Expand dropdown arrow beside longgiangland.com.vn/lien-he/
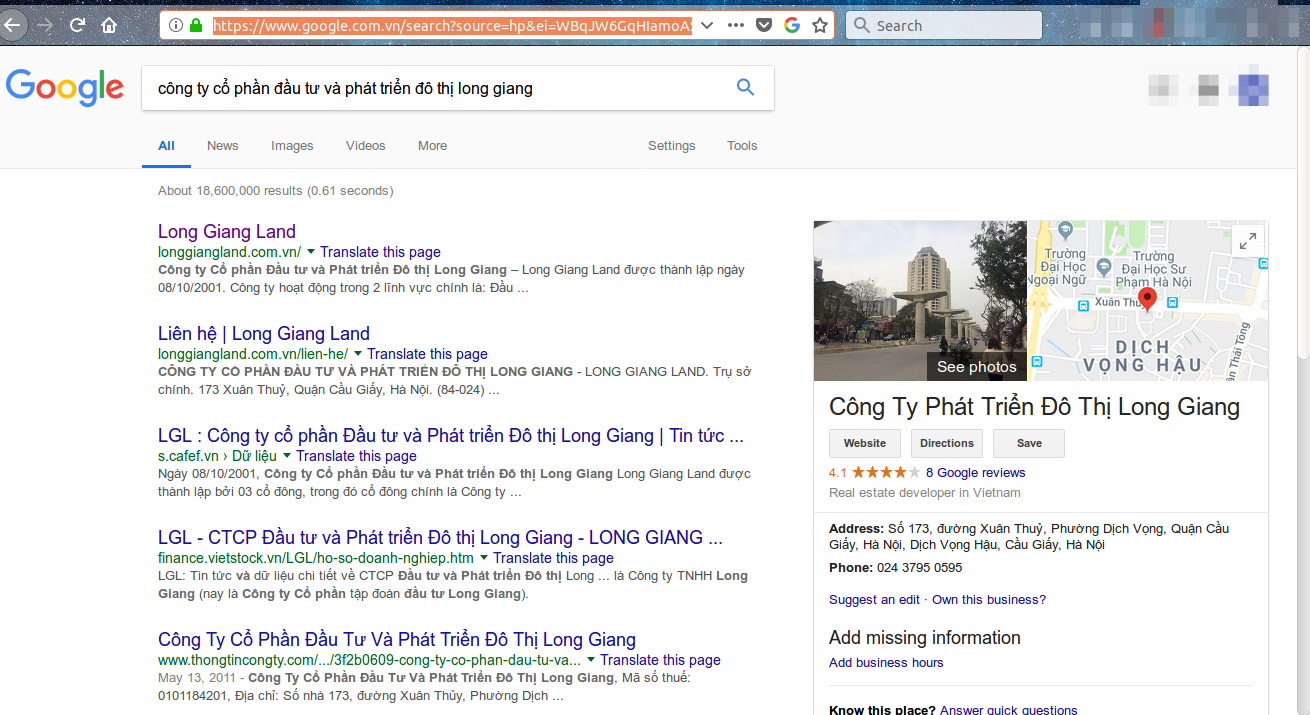 tap(358, 354)
